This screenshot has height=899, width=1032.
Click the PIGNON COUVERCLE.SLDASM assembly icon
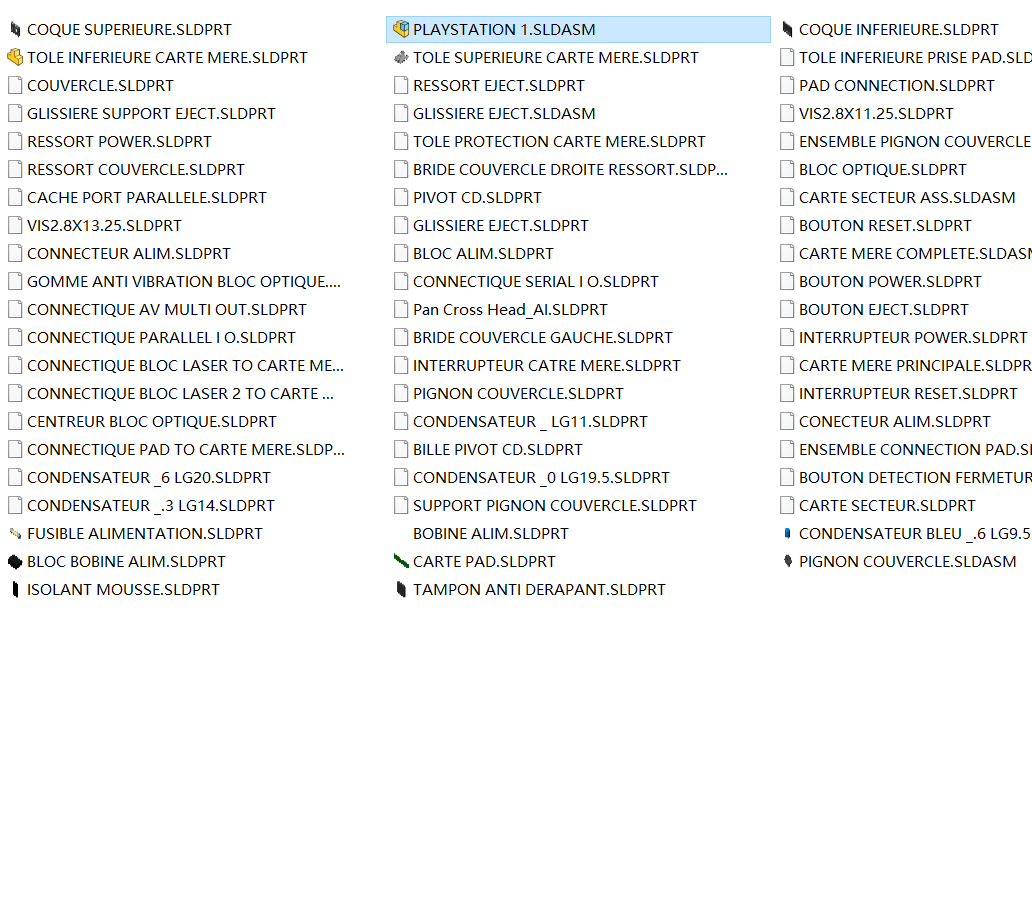787,561
